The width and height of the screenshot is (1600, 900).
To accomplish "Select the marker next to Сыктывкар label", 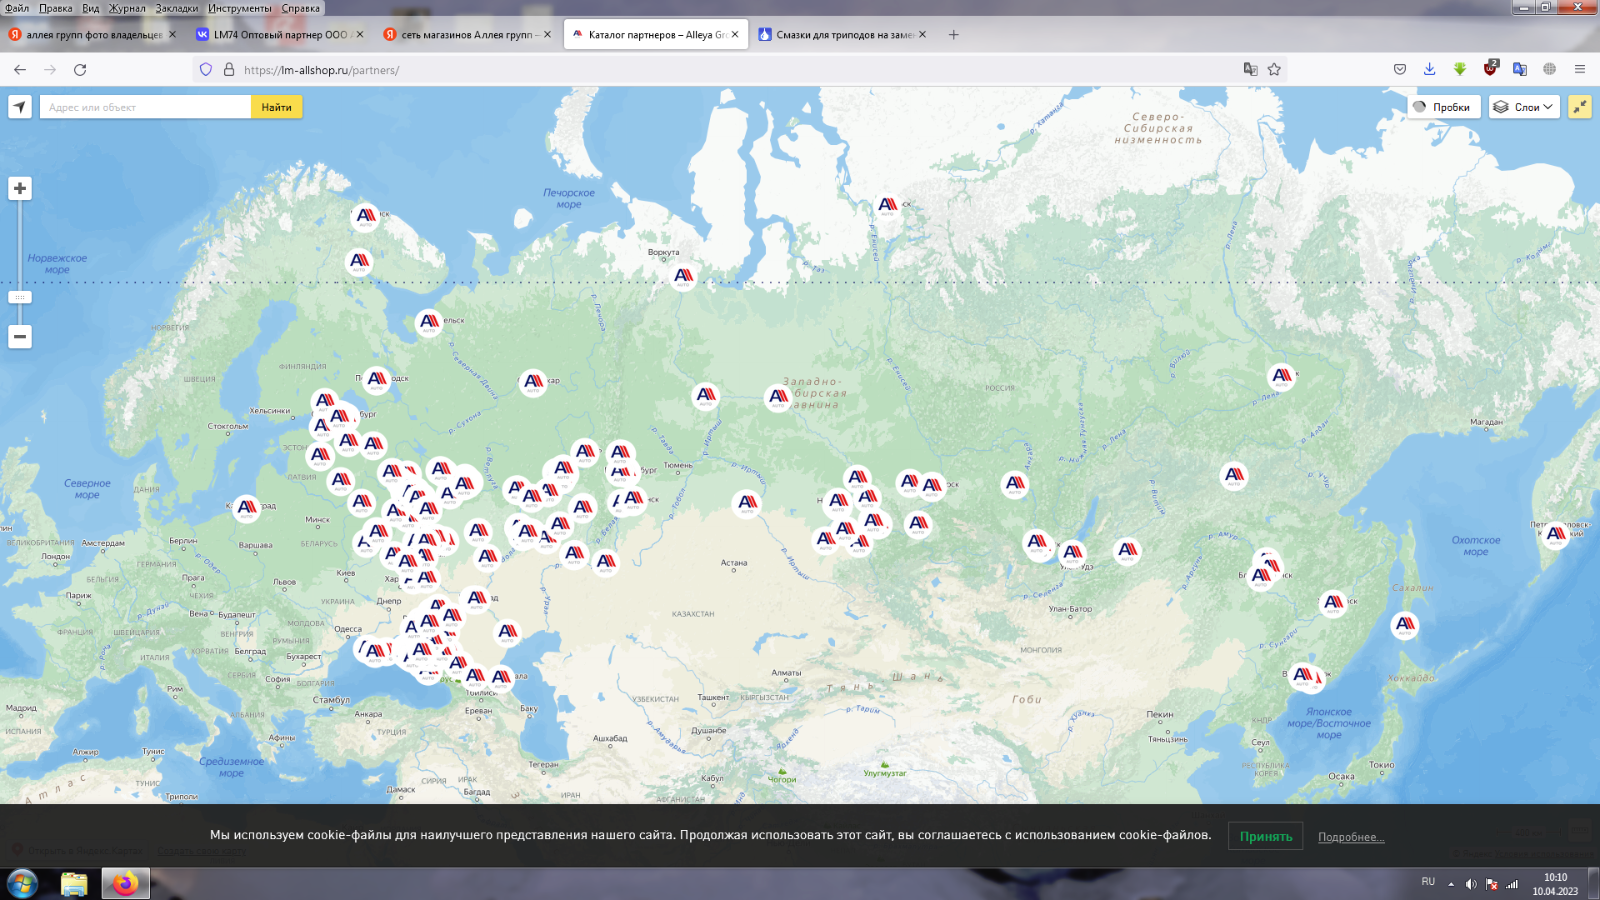I will tap(533, 382).
